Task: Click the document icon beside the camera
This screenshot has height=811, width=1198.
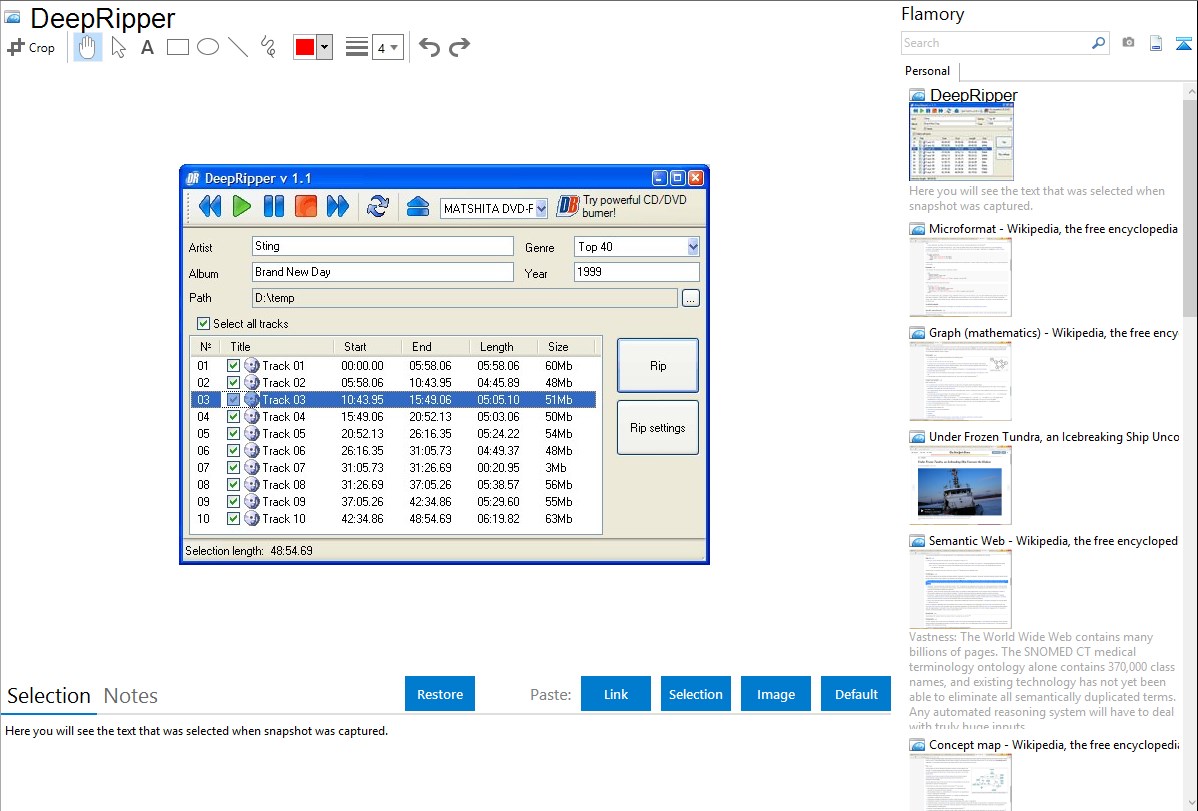Action: tap(1156, 43)
